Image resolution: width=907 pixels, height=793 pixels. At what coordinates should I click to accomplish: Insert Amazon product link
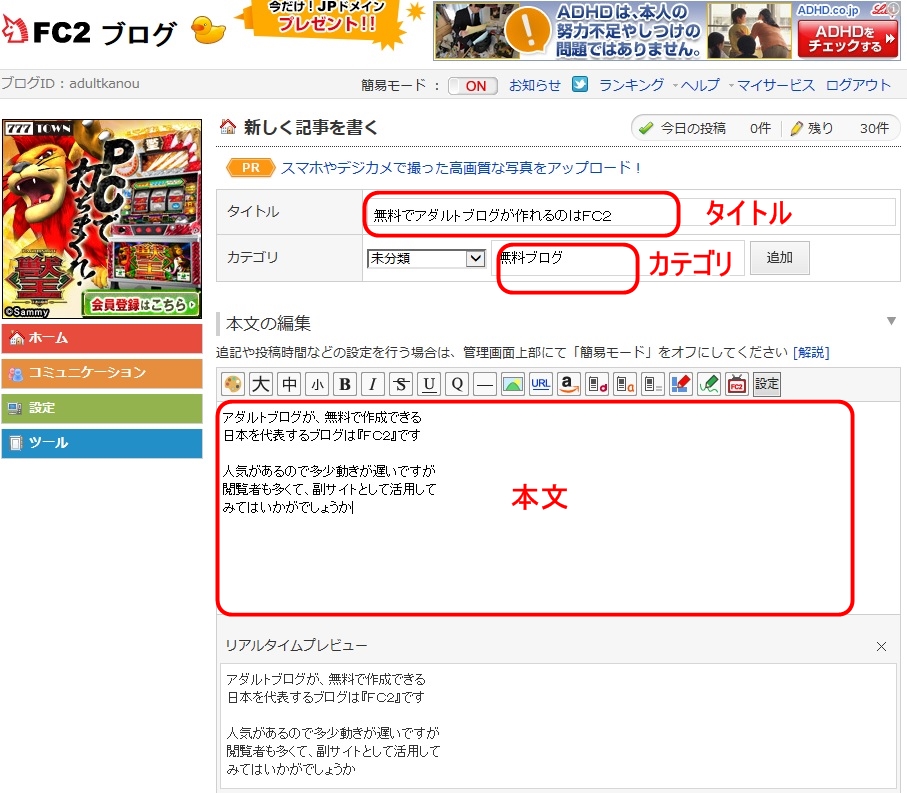click(569, 384)
